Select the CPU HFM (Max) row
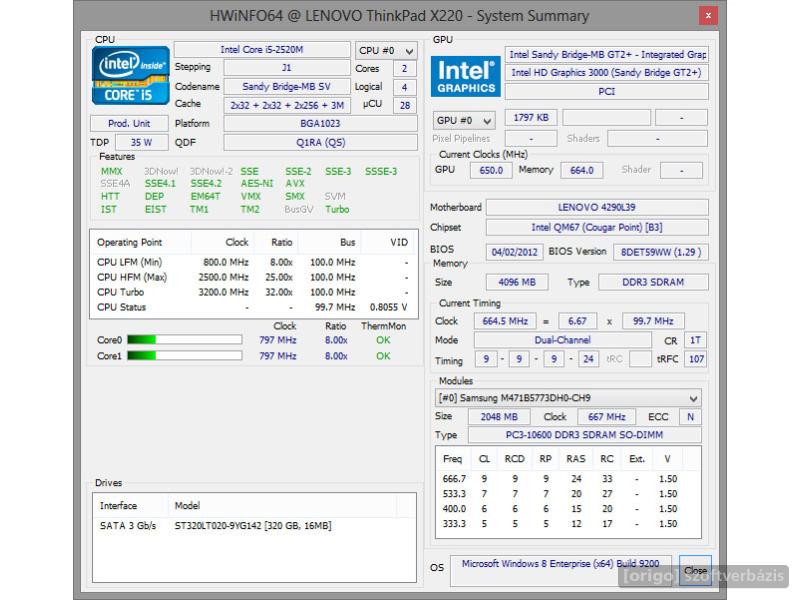The height and width of the screenshot is (600, 800). click(253, 277)
